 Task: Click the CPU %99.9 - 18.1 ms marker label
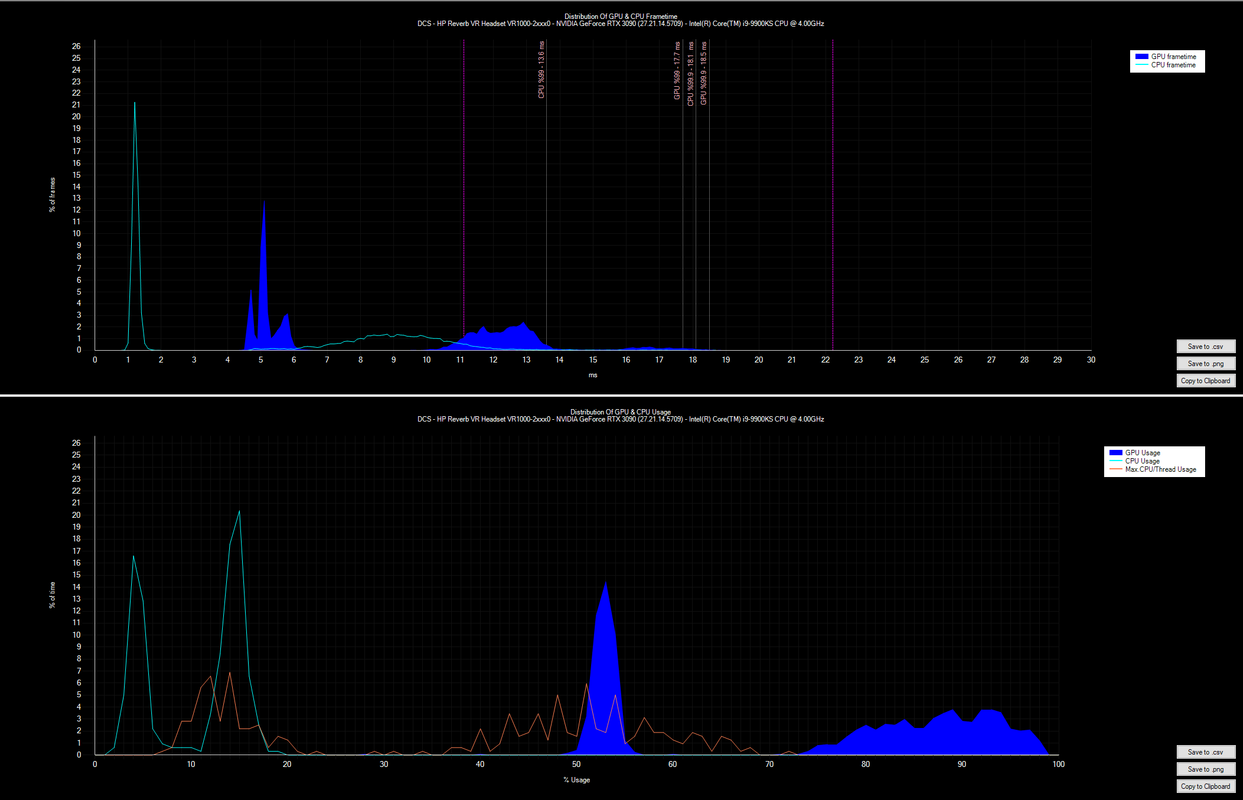pos(690,73)
